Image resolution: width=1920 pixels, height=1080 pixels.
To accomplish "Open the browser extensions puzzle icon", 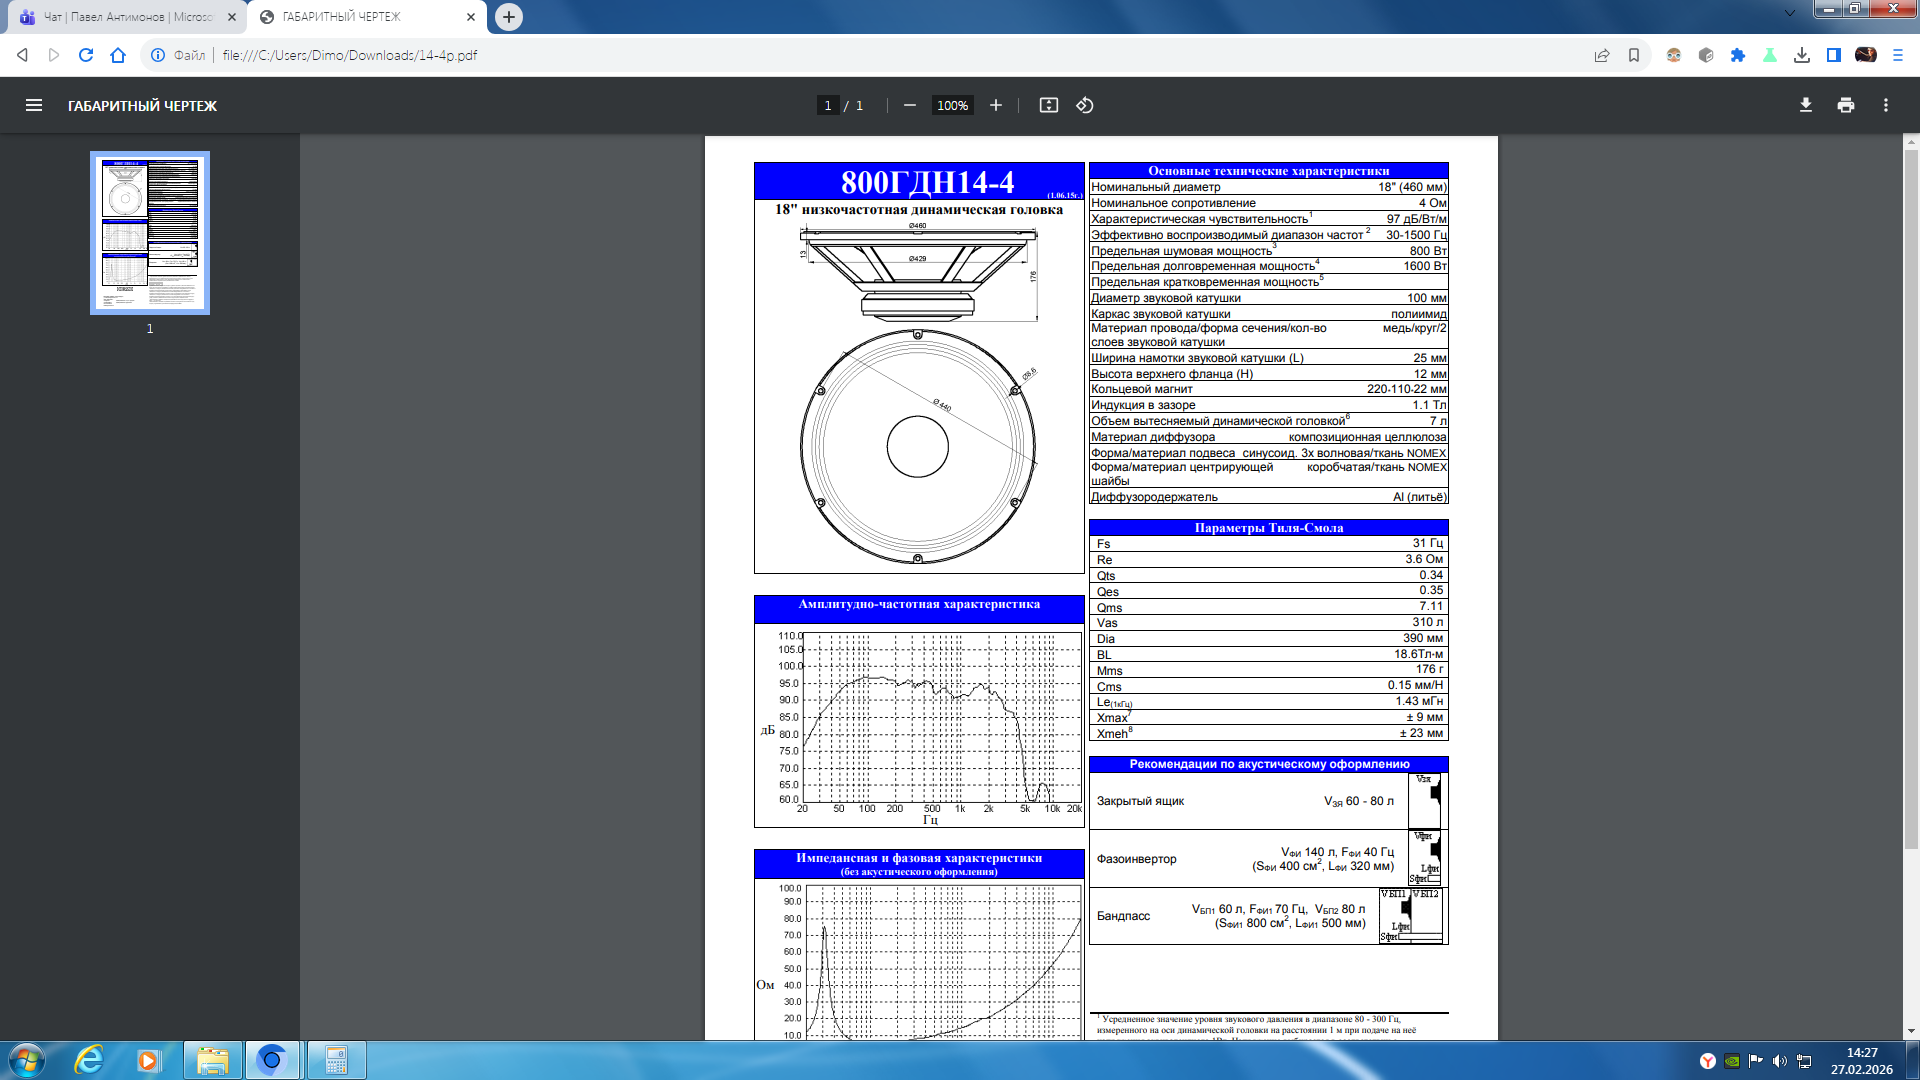I will 1737,55.
